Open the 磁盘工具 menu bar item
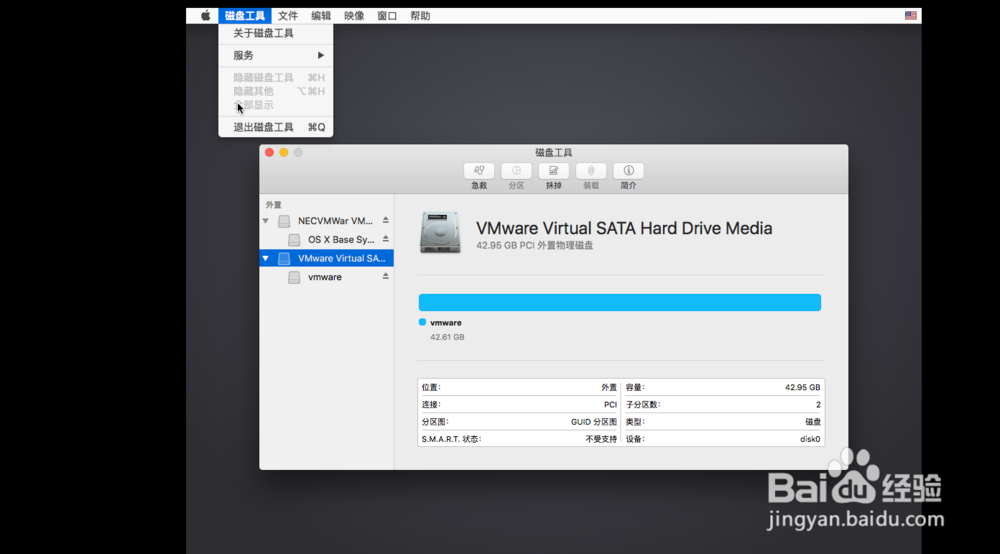Screen dimensions: 1000x554 pyautogui.click(x=245, y=16)
